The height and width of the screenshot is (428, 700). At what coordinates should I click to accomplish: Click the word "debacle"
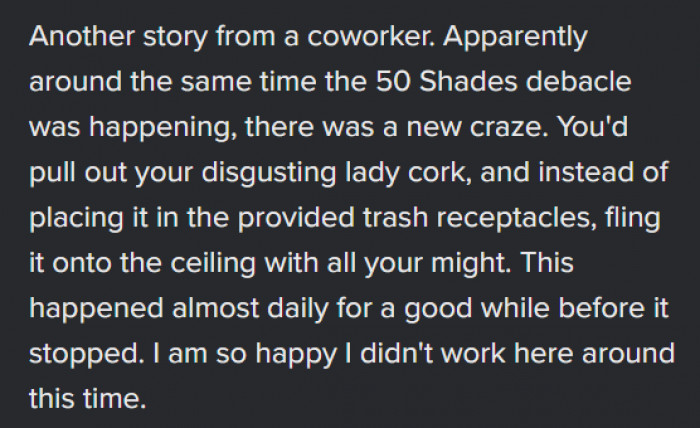pyautogui.click(x=579, y=81)
